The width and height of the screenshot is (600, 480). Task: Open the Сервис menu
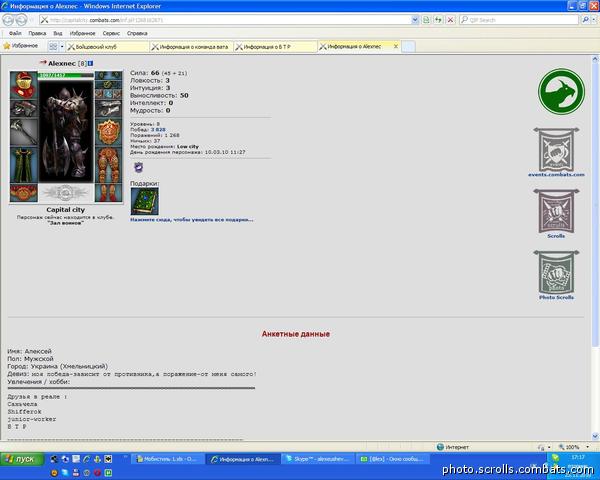pos(111,33)
